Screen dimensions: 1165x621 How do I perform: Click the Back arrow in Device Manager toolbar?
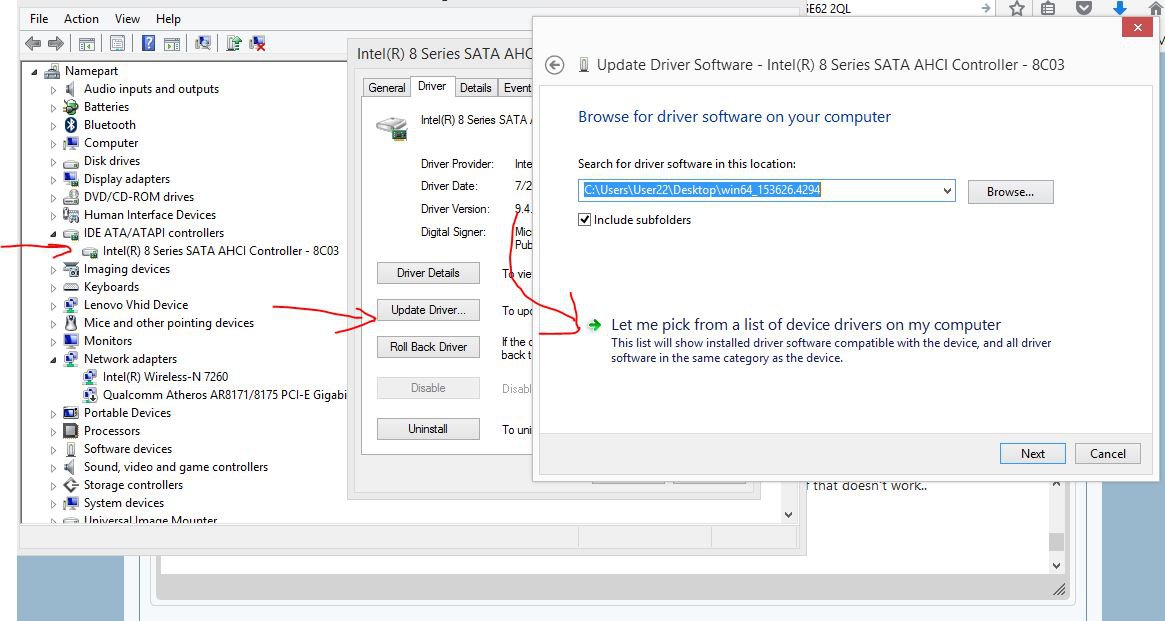[33, 44]
